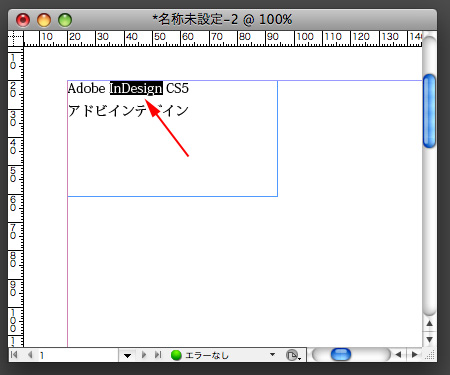This screenshot has height=375, width=450.
Task: Go to the next page arrow
Action: [x=144, y=355]
